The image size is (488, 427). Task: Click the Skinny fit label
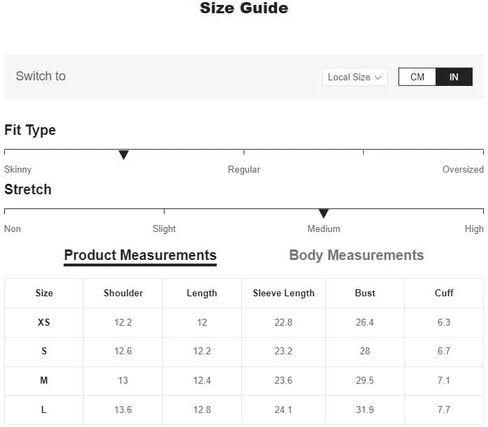(x=18, y=169)
